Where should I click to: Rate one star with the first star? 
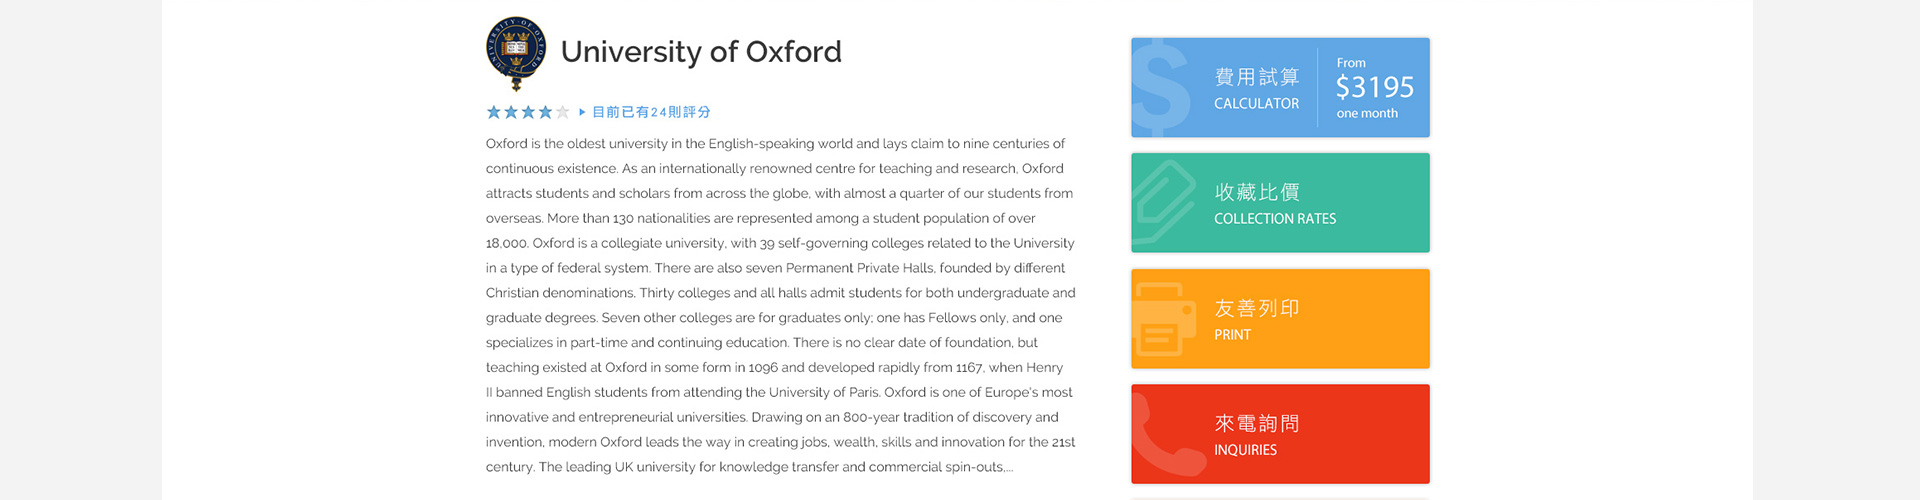[x=494, y=112]
